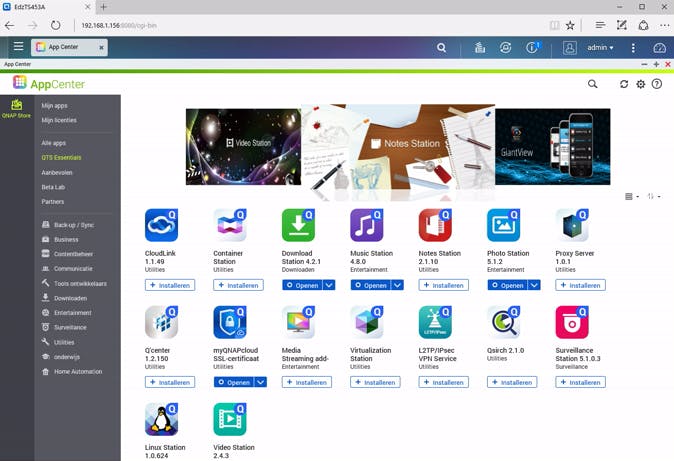674x461 pixels.
Task: Open the CloudLink app icon
Action: coord(161,225)
